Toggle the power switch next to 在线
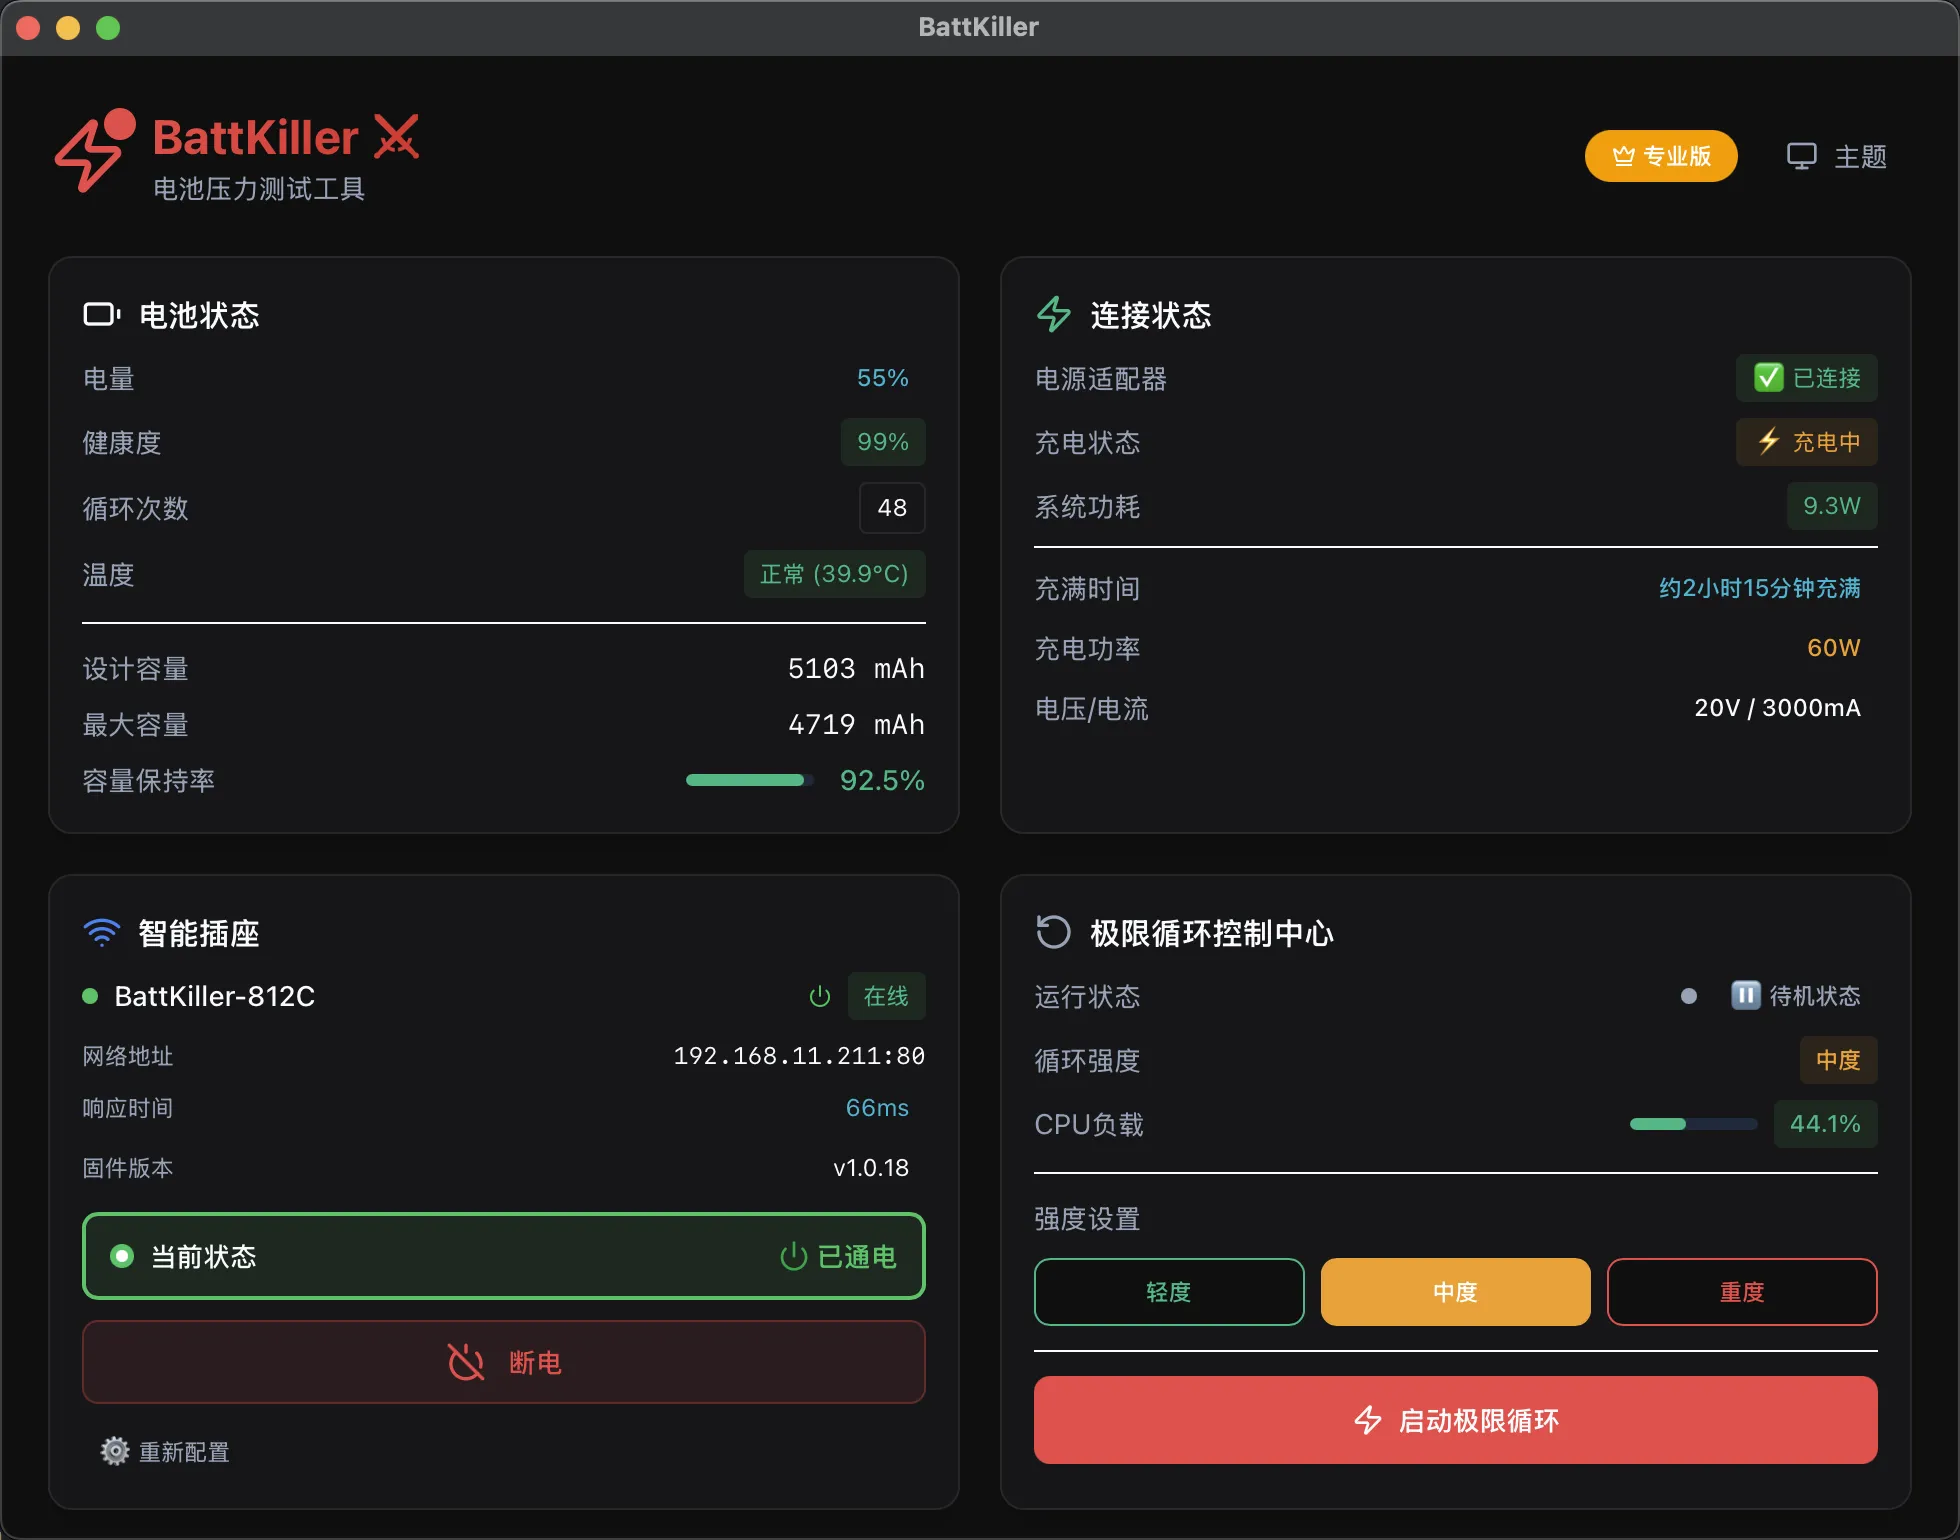The width and height of the screenshot is (1960, 1540). coord(820,996)
